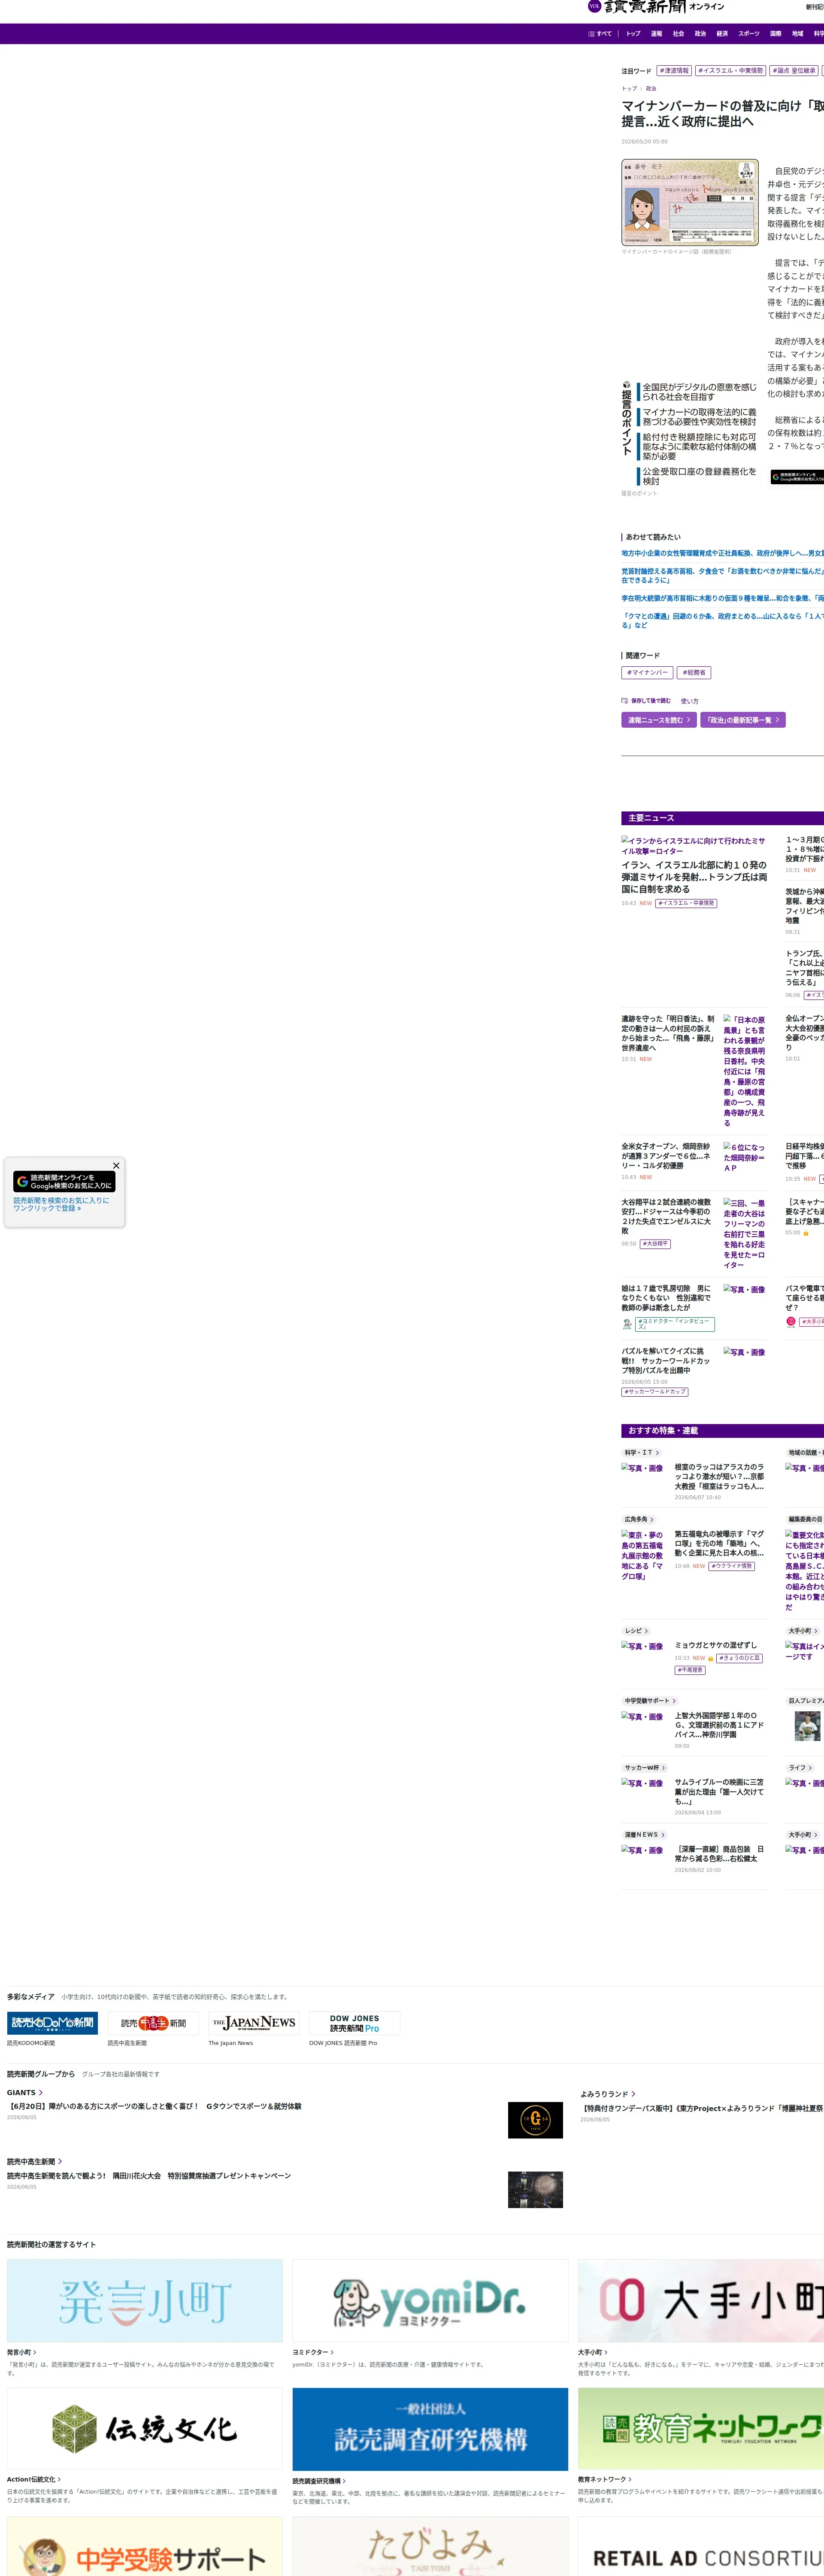This screenshot has width=824, height=2576.
Task: Open the 提言のポイント summary graphic
Action: tap(690, 433)
